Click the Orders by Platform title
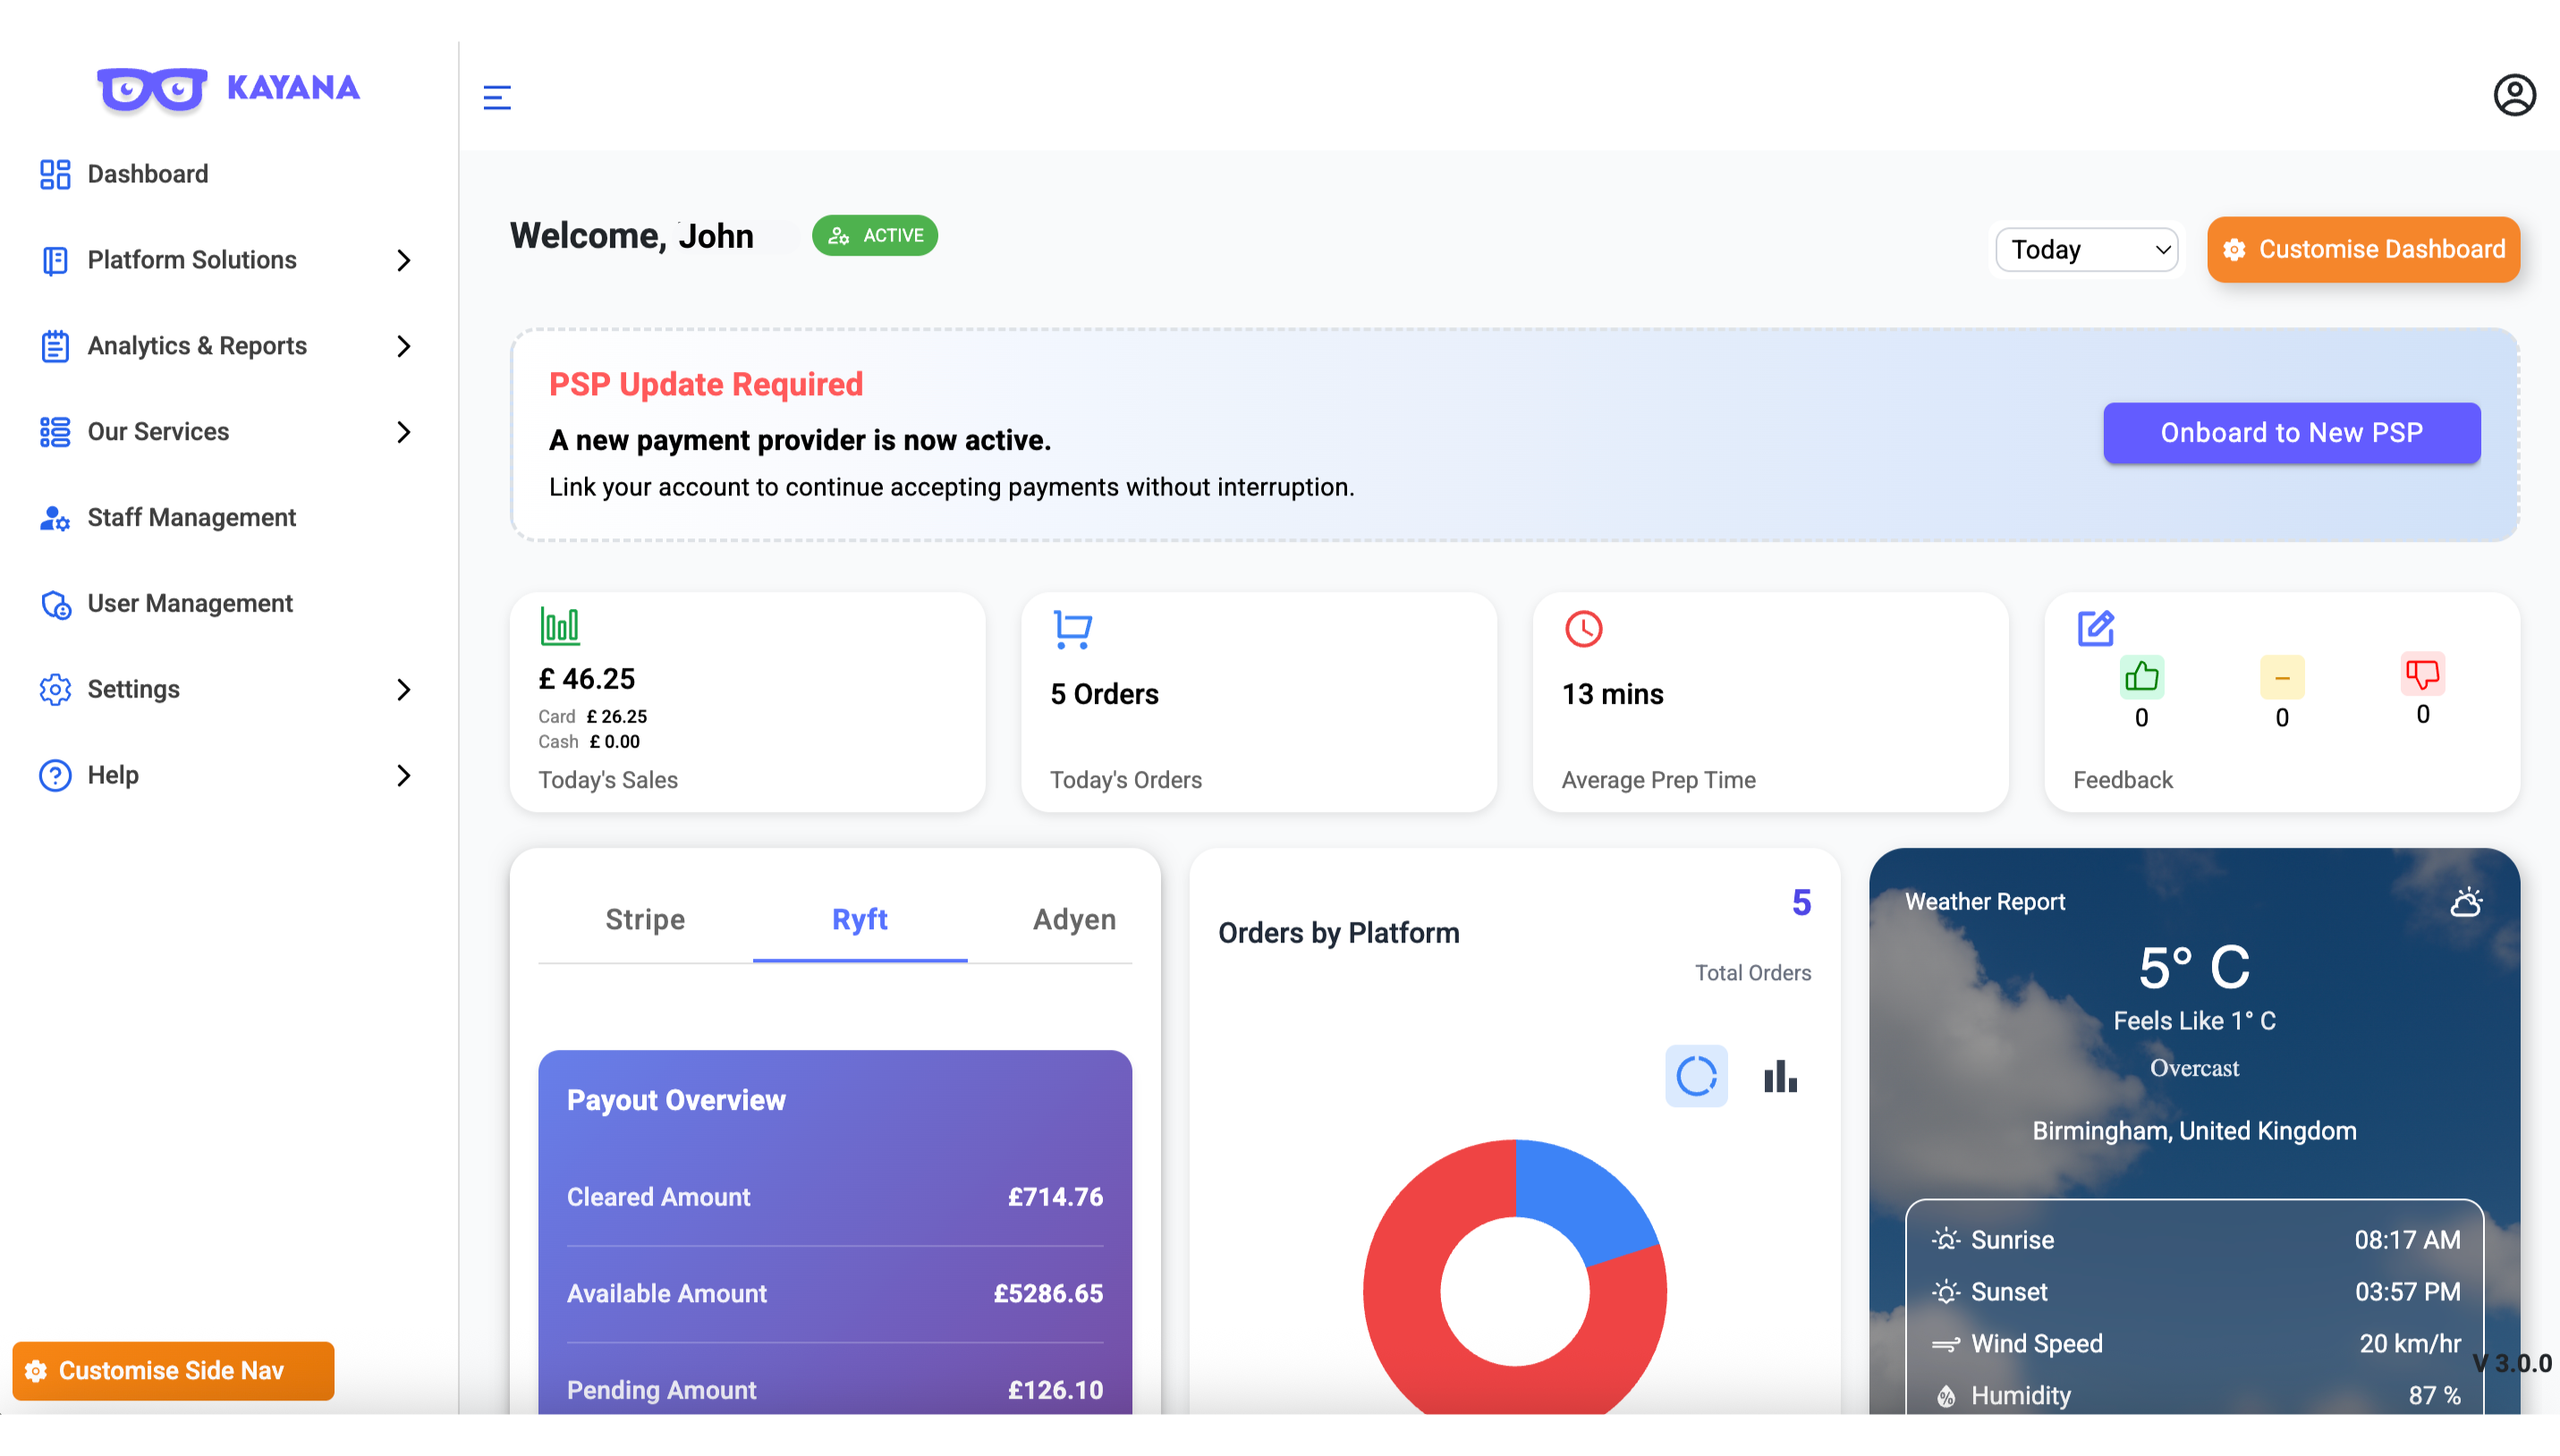Screen dimensions: 2560x1456 pyautogui.click(x=1338, y=933)
